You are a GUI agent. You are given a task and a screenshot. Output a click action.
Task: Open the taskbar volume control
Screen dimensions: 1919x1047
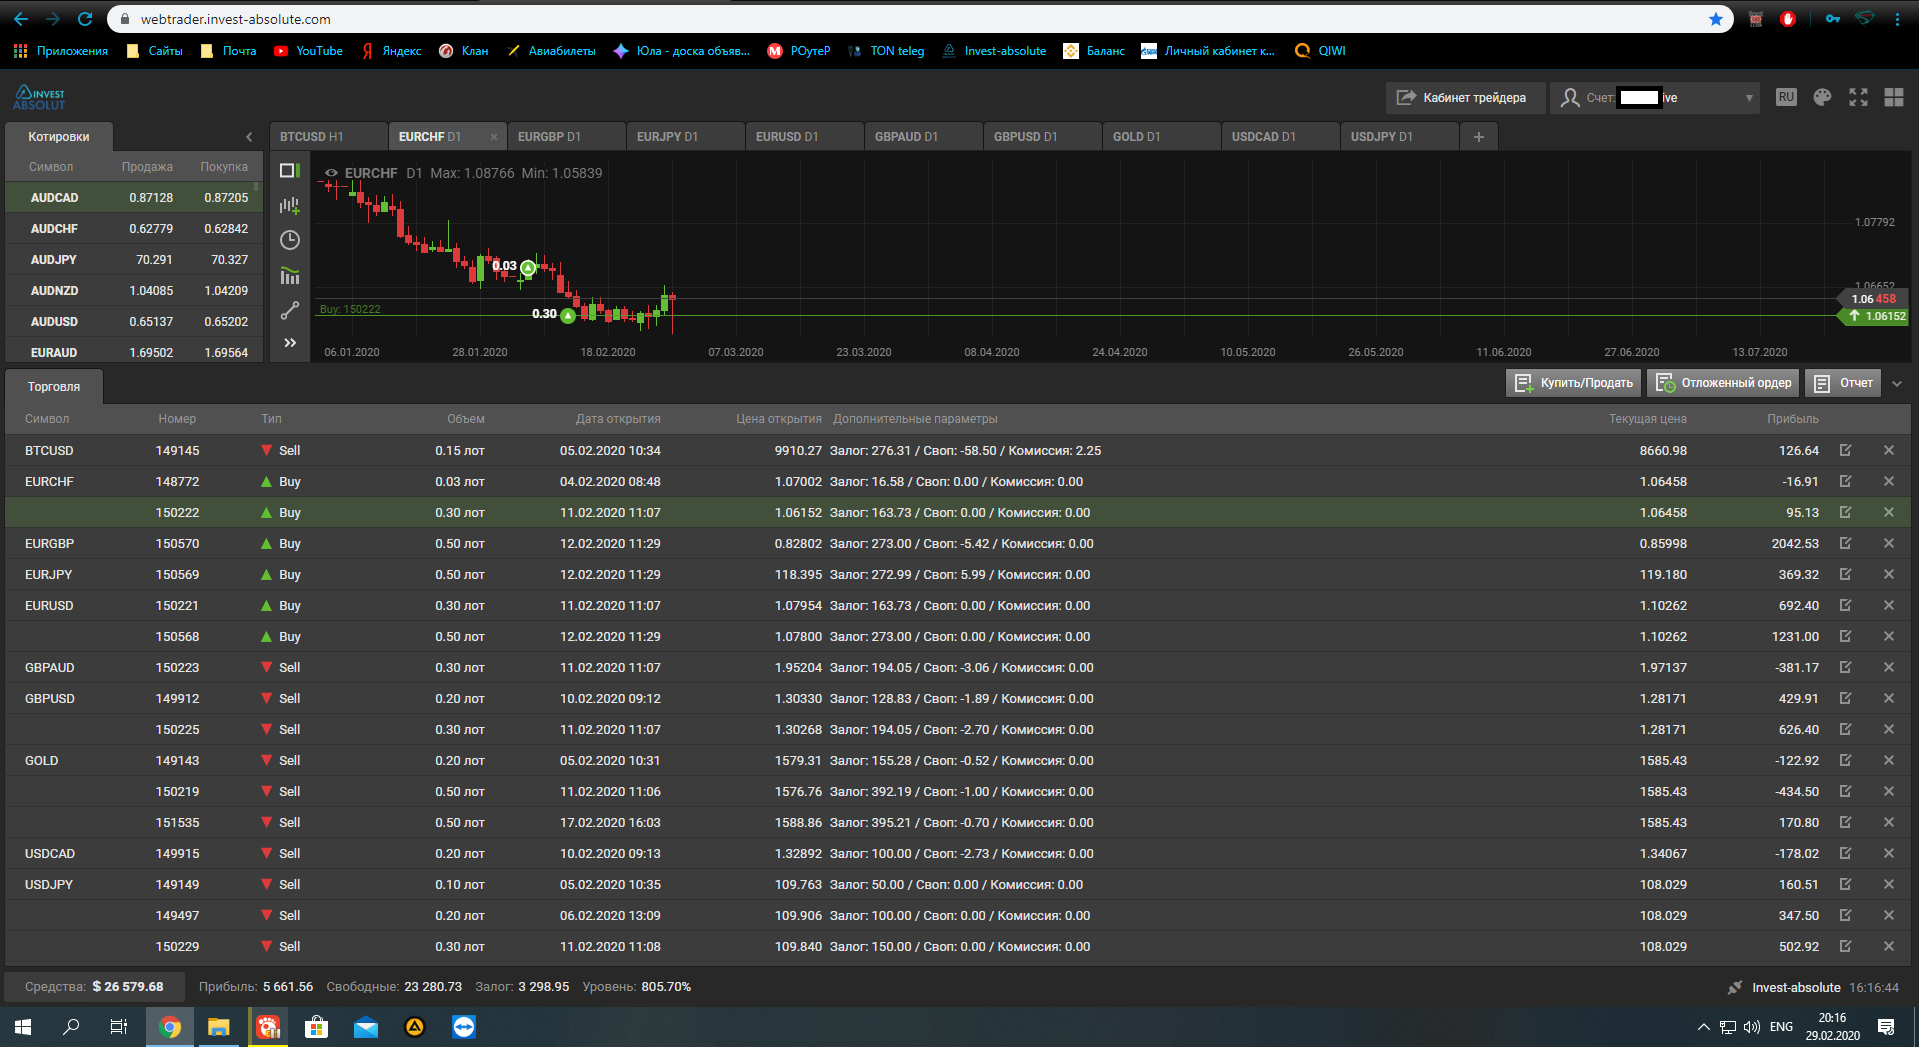1751,1027
